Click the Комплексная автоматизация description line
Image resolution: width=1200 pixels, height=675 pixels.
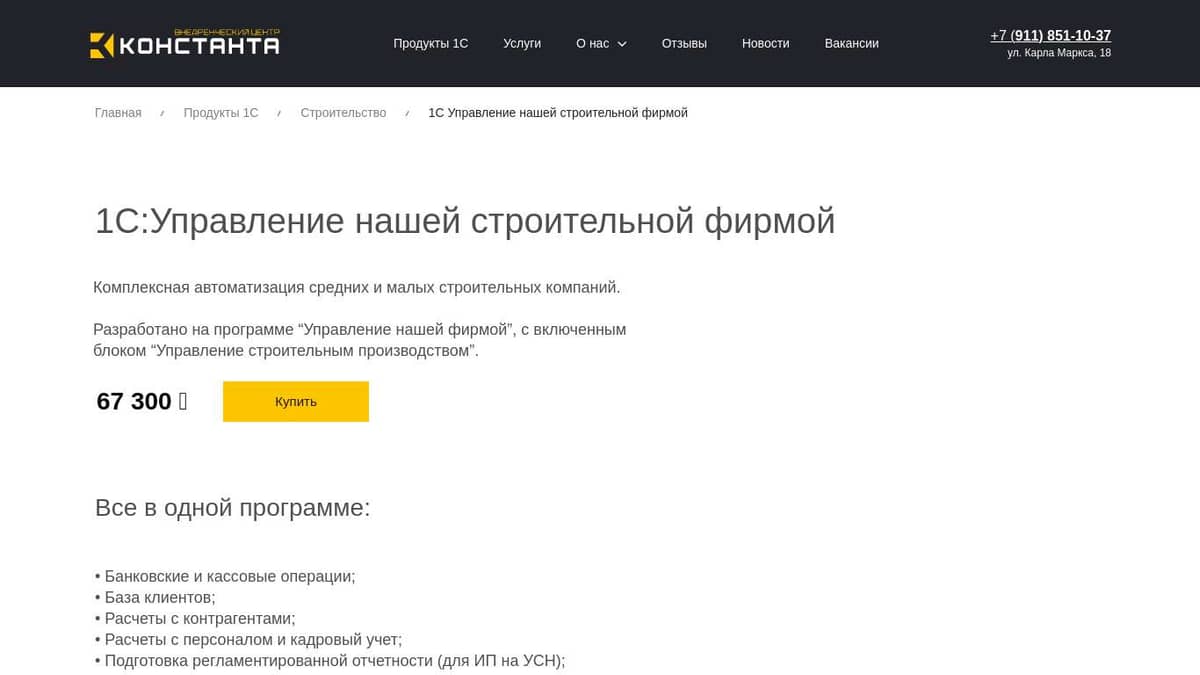357,287
